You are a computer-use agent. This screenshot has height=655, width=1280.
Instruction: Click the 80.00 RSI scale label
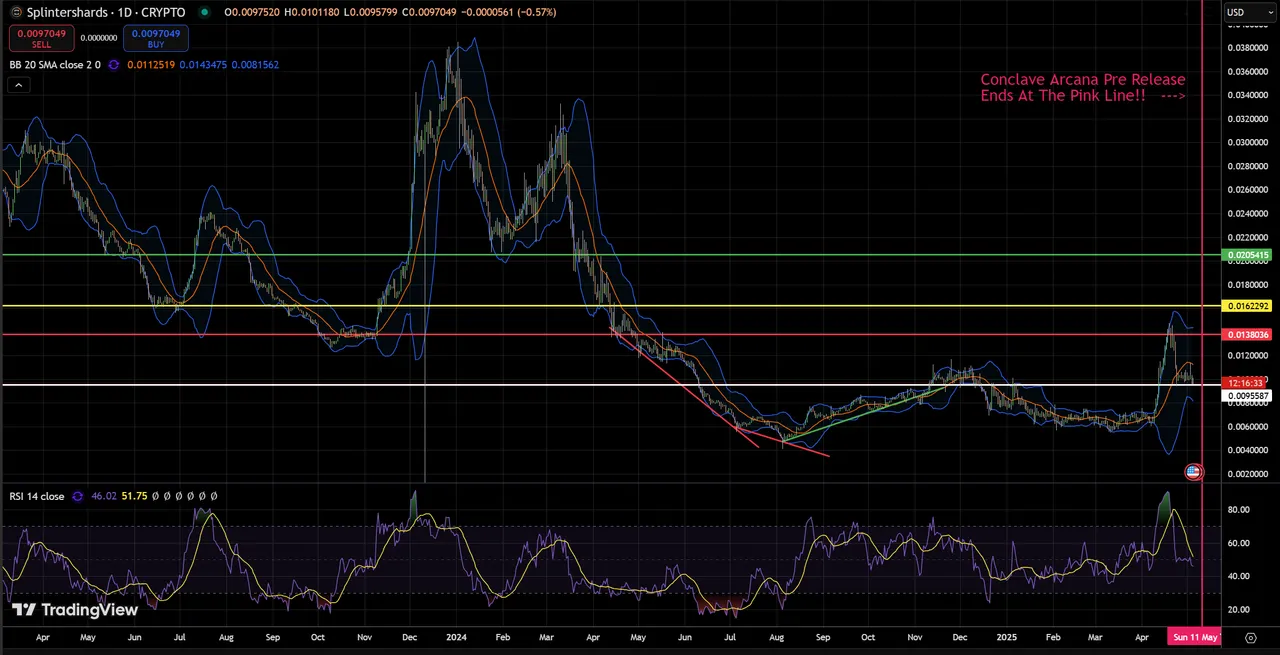pos(1239,510)
